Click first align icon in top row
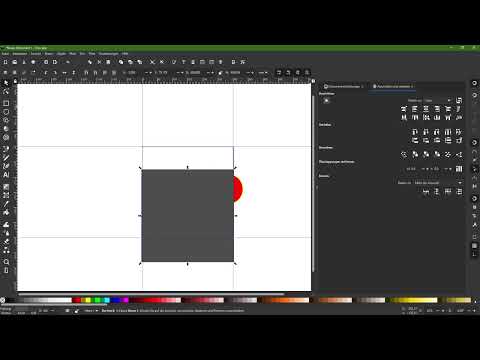 click(x=404, y=109)
